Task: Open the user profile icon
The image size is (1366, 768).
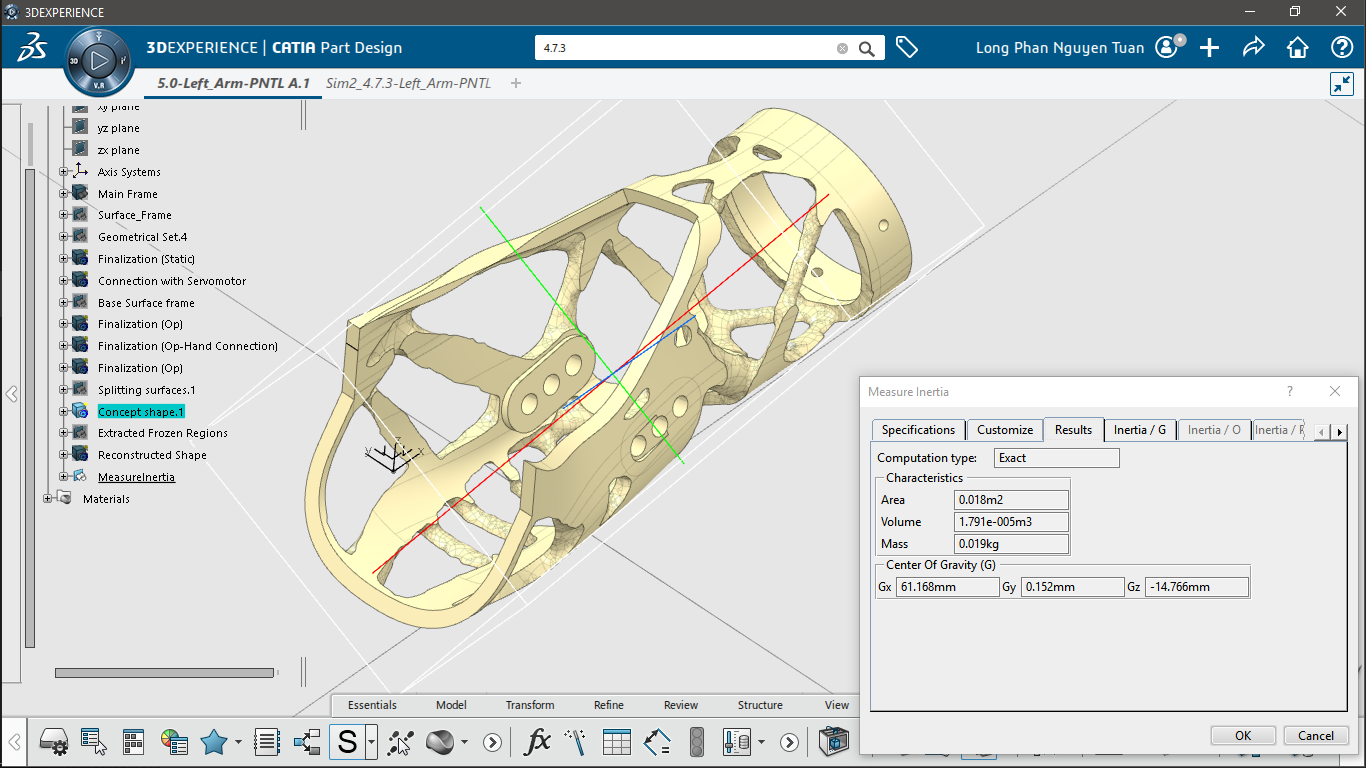Action: (1168, 47)
